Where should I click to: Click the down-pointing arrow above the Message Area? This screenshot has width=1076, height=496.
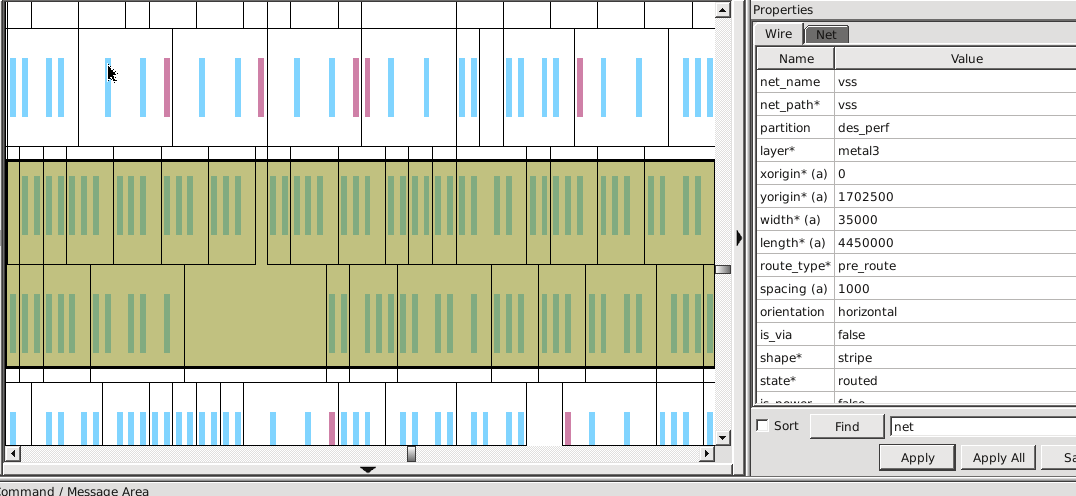[367, 469]
